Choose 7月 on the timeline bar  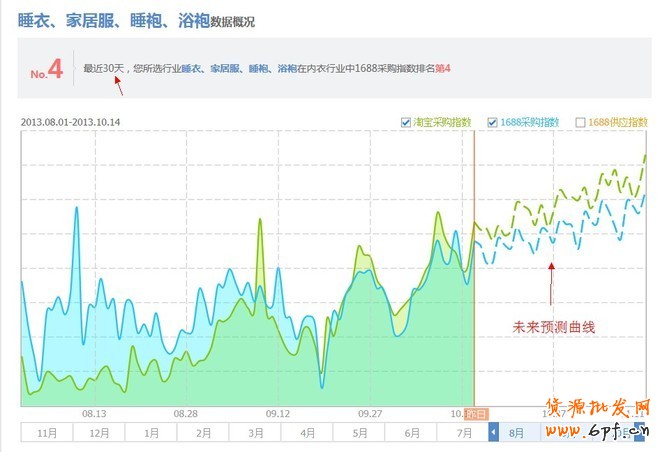pos(464,432)
